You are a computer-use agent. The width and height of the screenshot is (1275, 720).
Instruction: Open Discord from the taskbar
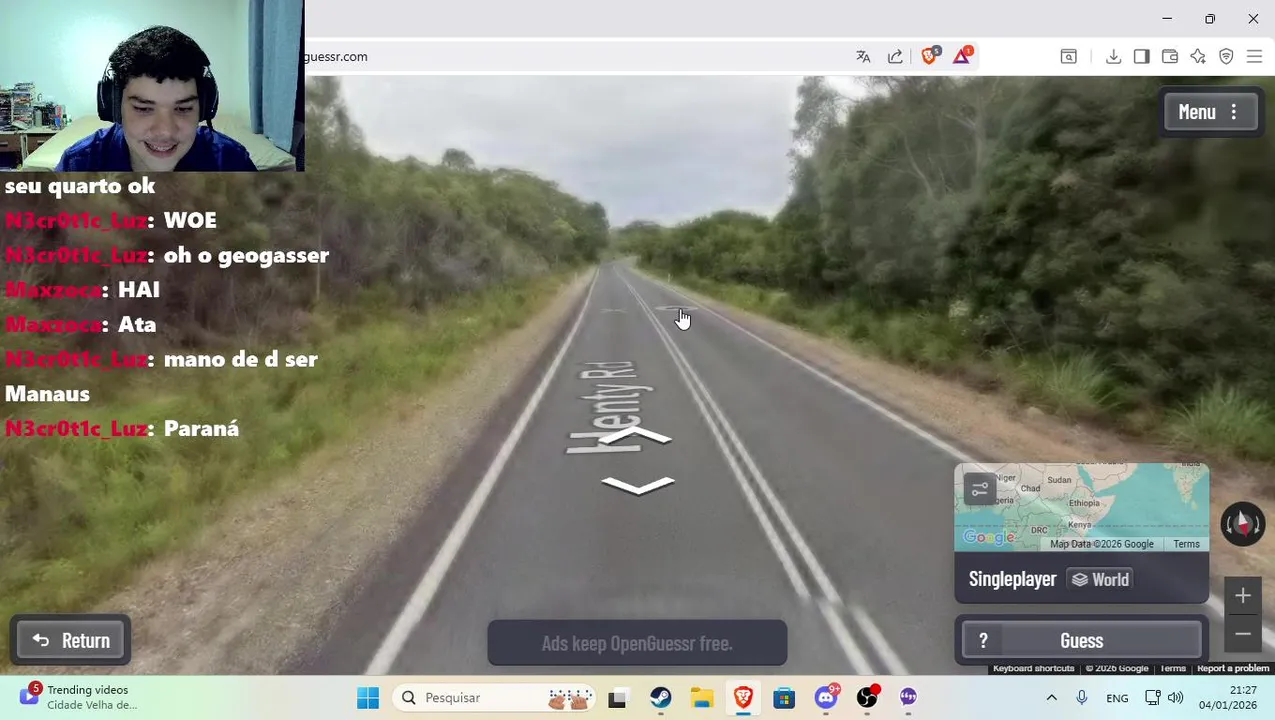point(826,698)
